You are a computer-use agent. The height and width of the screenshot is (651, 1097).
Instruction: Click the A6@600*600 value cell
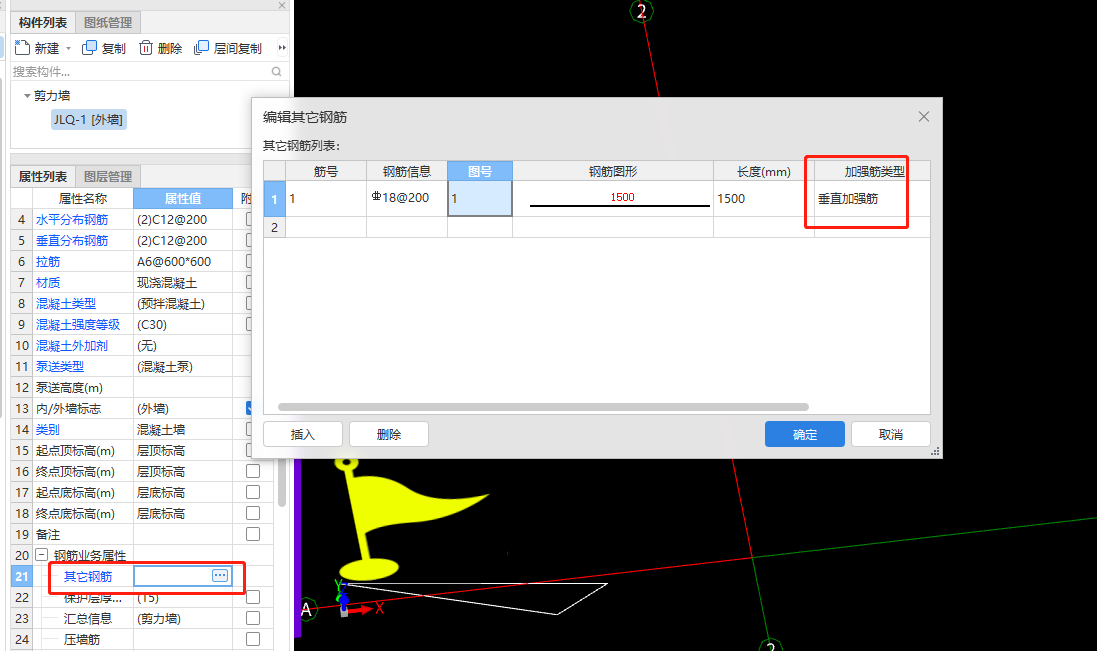click(x=183, y=262)
